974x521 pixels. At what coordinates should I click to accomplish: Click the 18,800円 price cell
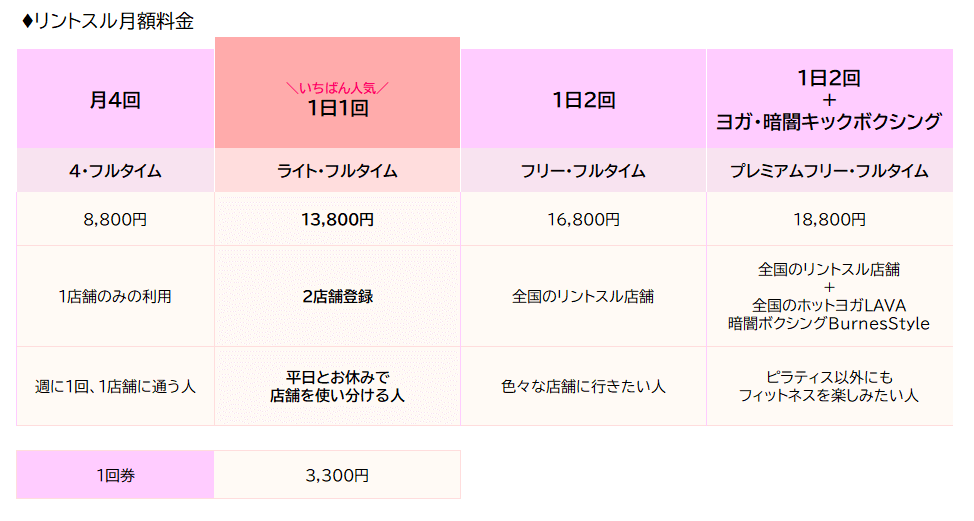pyautogui.click(x=829, y=219)
